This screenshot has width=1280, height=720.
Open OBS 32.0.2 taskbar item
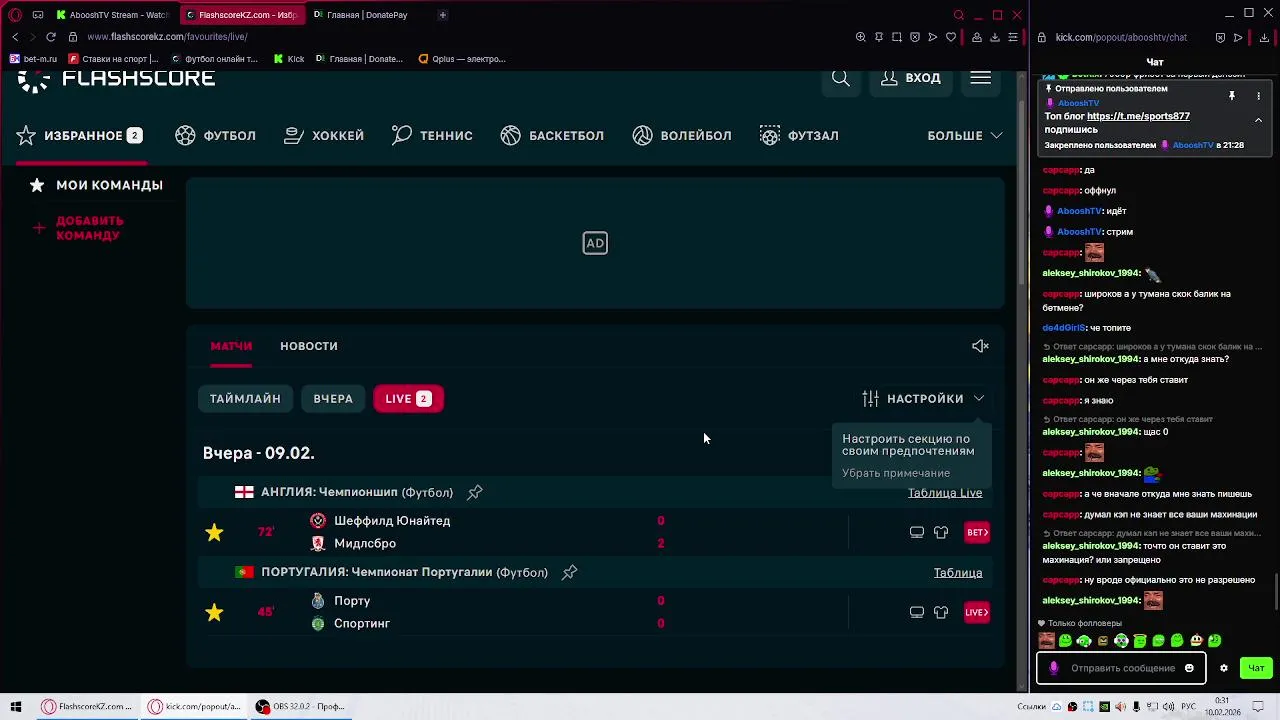click(302, 706)
